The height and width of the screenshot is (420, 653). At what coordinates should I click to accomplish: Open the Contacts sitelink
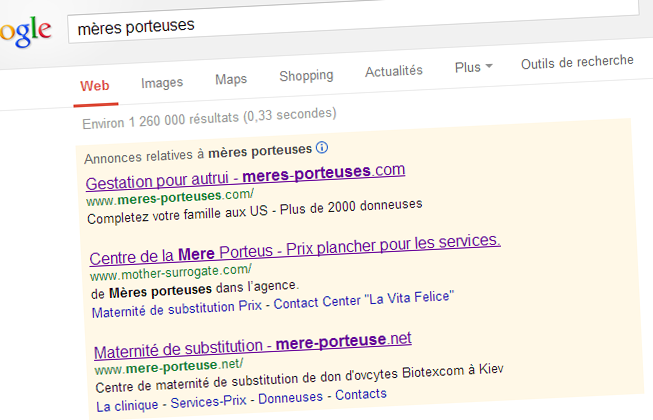(x=360, y=394)
